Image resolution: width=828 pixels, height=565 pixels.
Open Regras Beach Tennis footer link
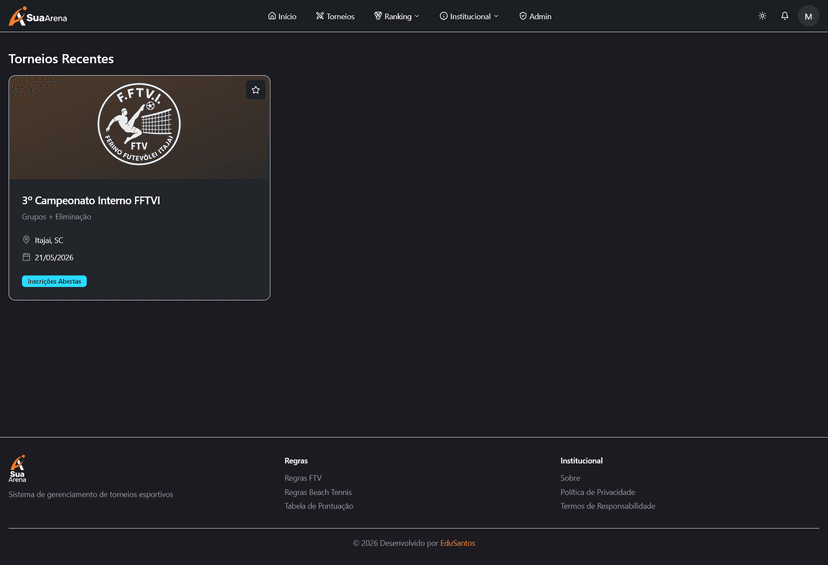[318, 492]
